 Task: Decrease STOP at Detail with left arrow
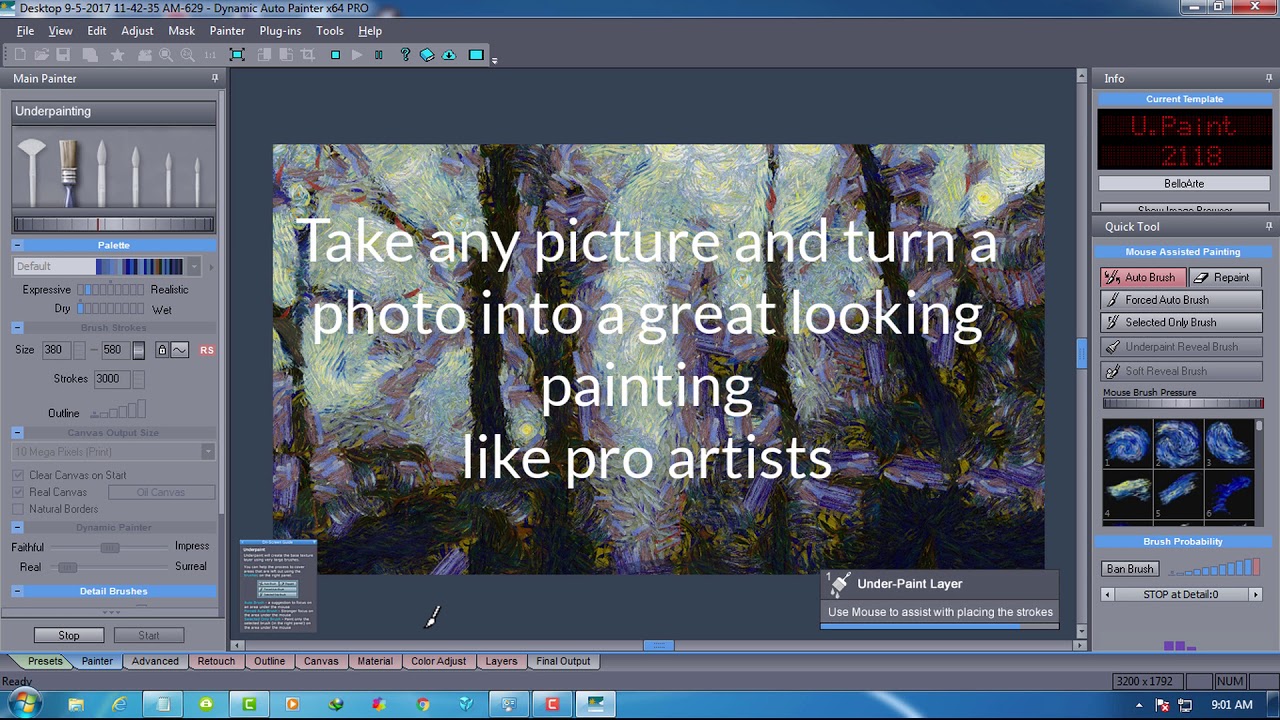pos(1107,595)
